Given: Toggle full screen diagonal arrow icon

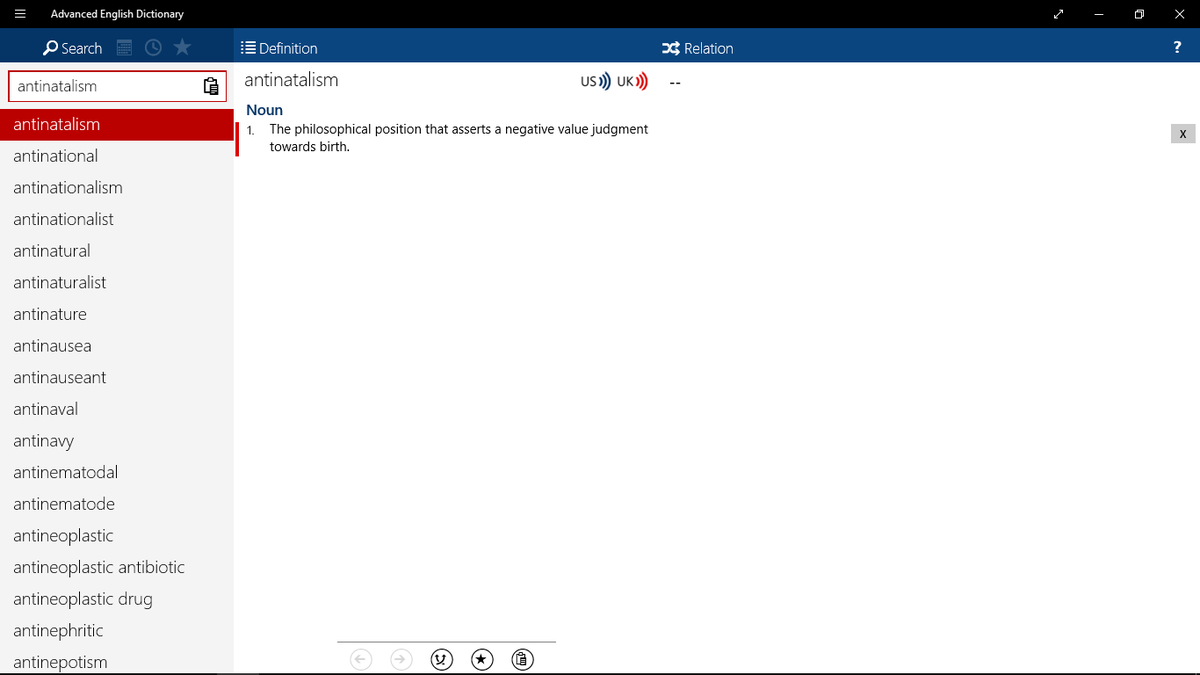Looking at the screenshot, I should pos(1059,14).
